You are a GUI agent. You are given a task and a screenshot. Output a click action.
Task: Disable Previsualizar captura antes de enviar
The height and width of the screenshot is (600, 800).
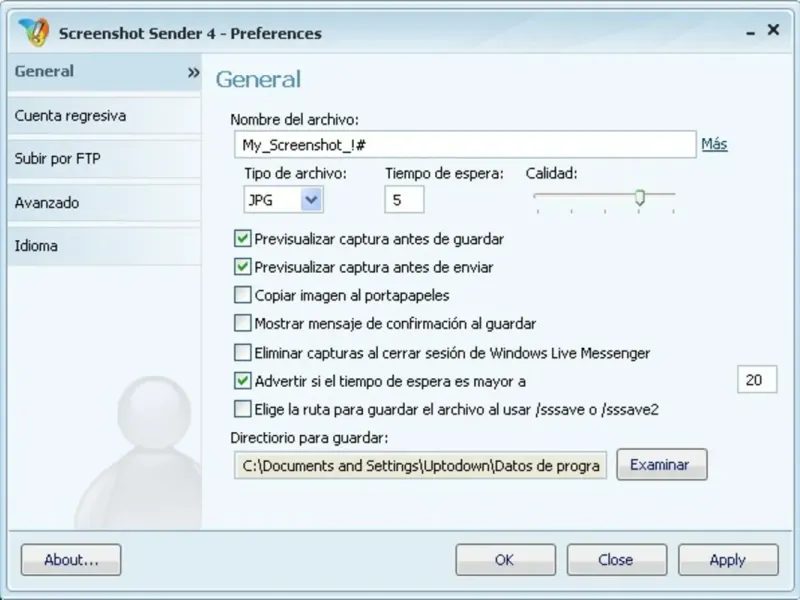pos(242,267)
